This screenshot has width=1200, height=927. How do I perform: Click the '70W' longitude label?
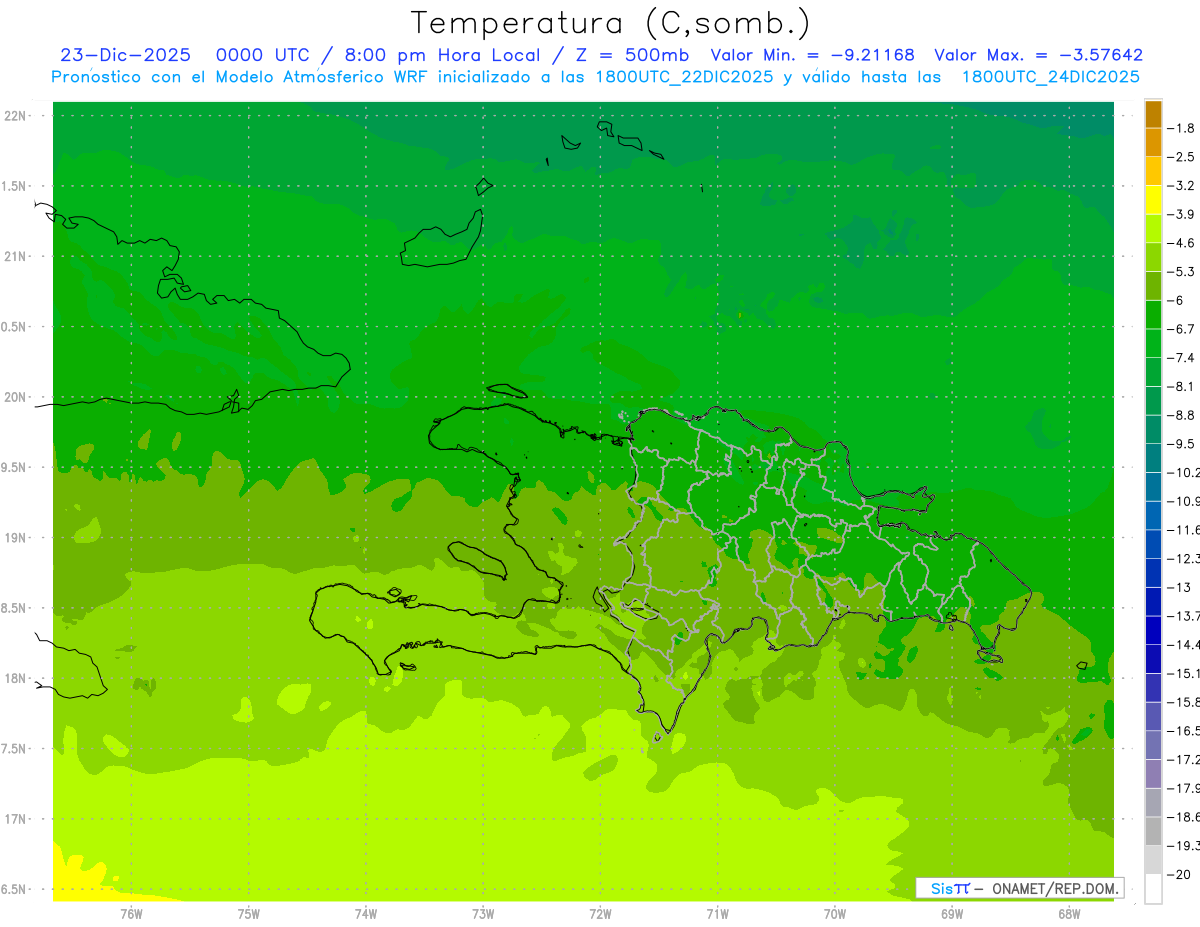coord(835,914)
